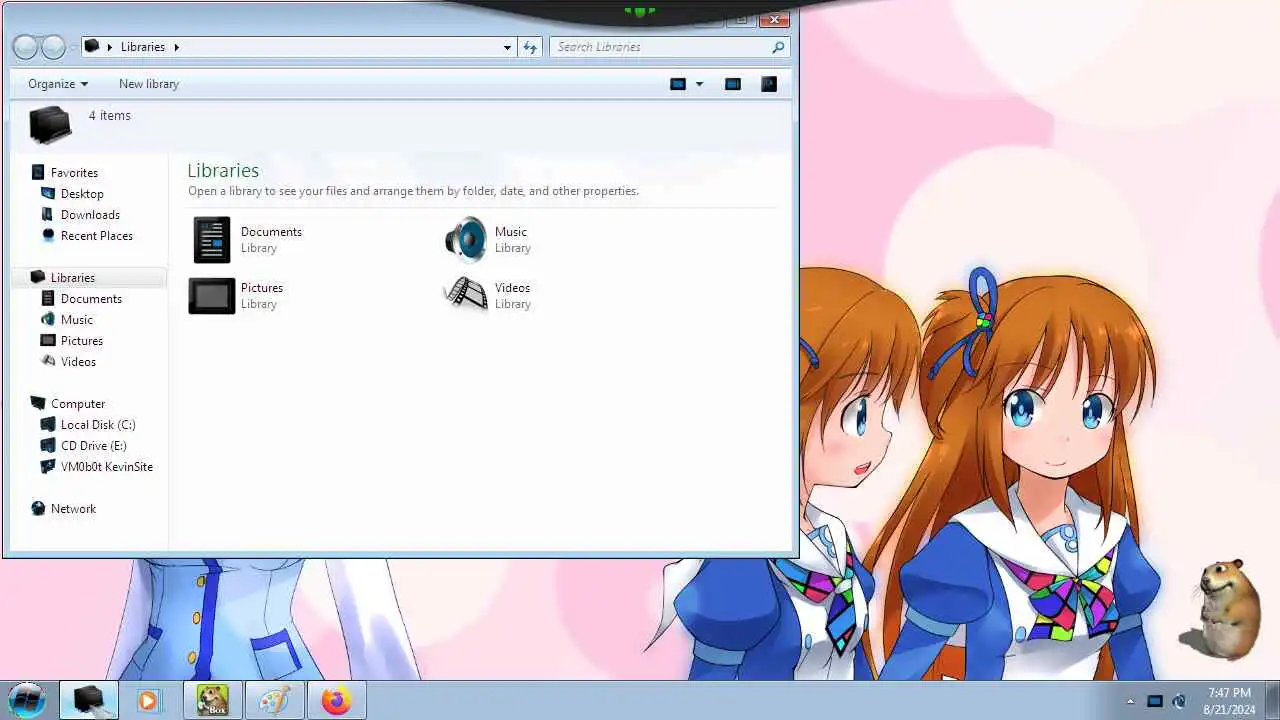
Task: Expand root arrow before Libraries in address bar
Action: (110, 47)
